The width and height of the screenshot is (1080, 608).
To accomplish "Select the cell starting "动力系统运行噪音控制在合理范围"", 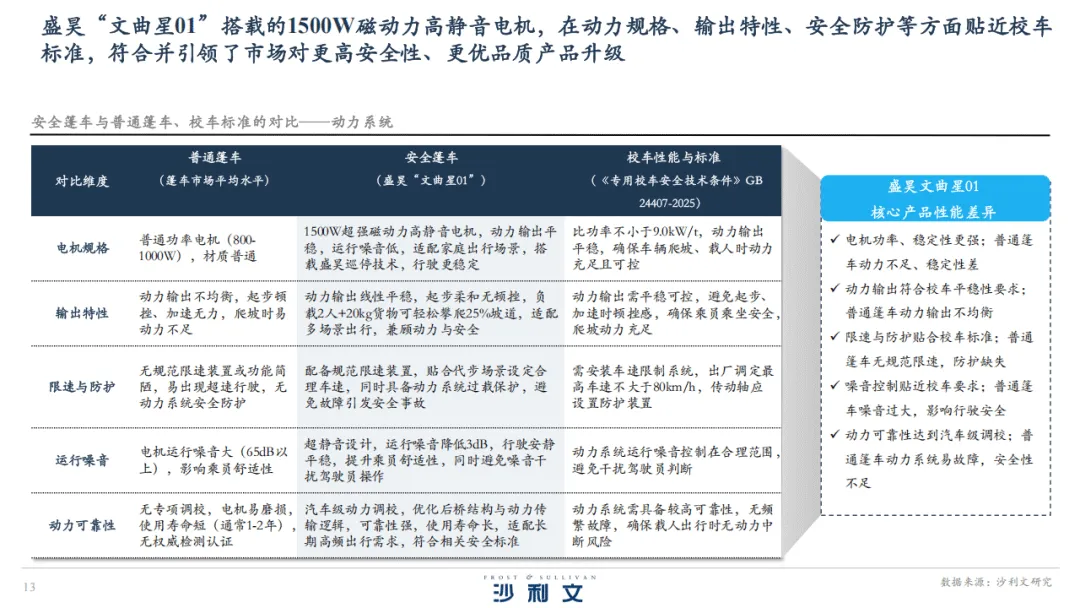I will [676, 461].
